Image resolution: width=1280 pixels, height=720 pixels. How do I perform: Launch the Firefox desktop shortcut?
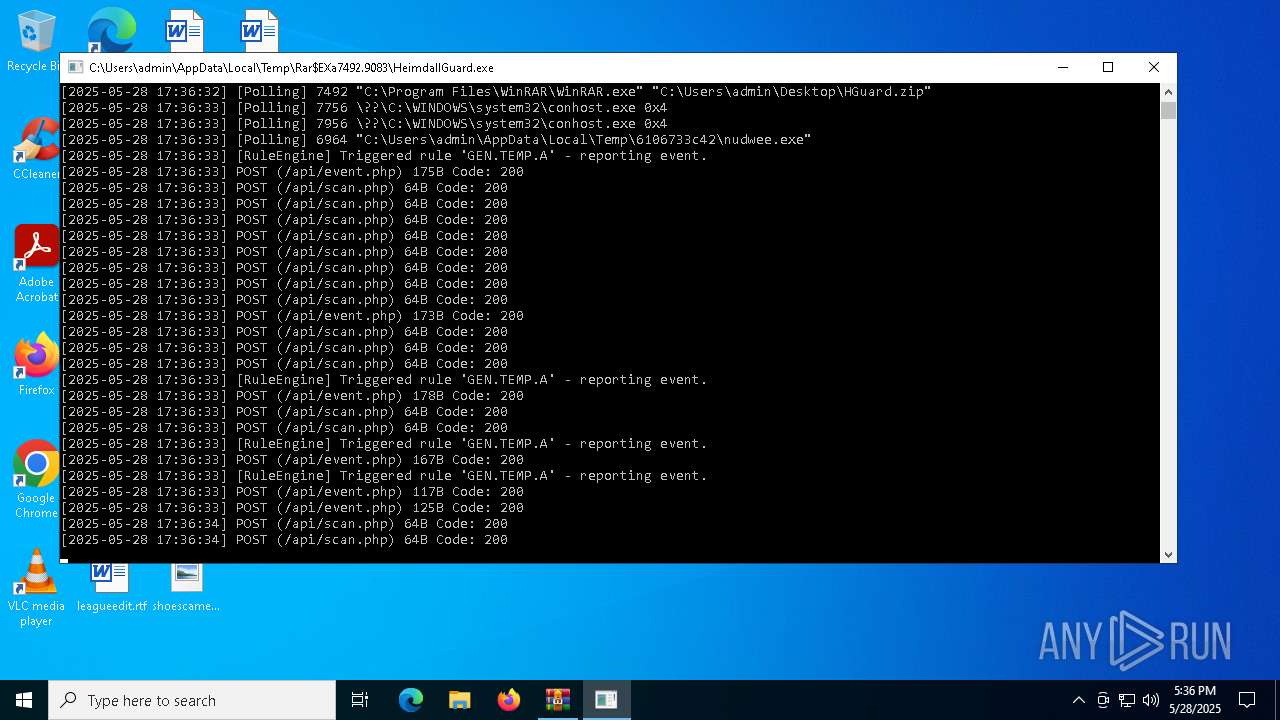coord(36,365)
